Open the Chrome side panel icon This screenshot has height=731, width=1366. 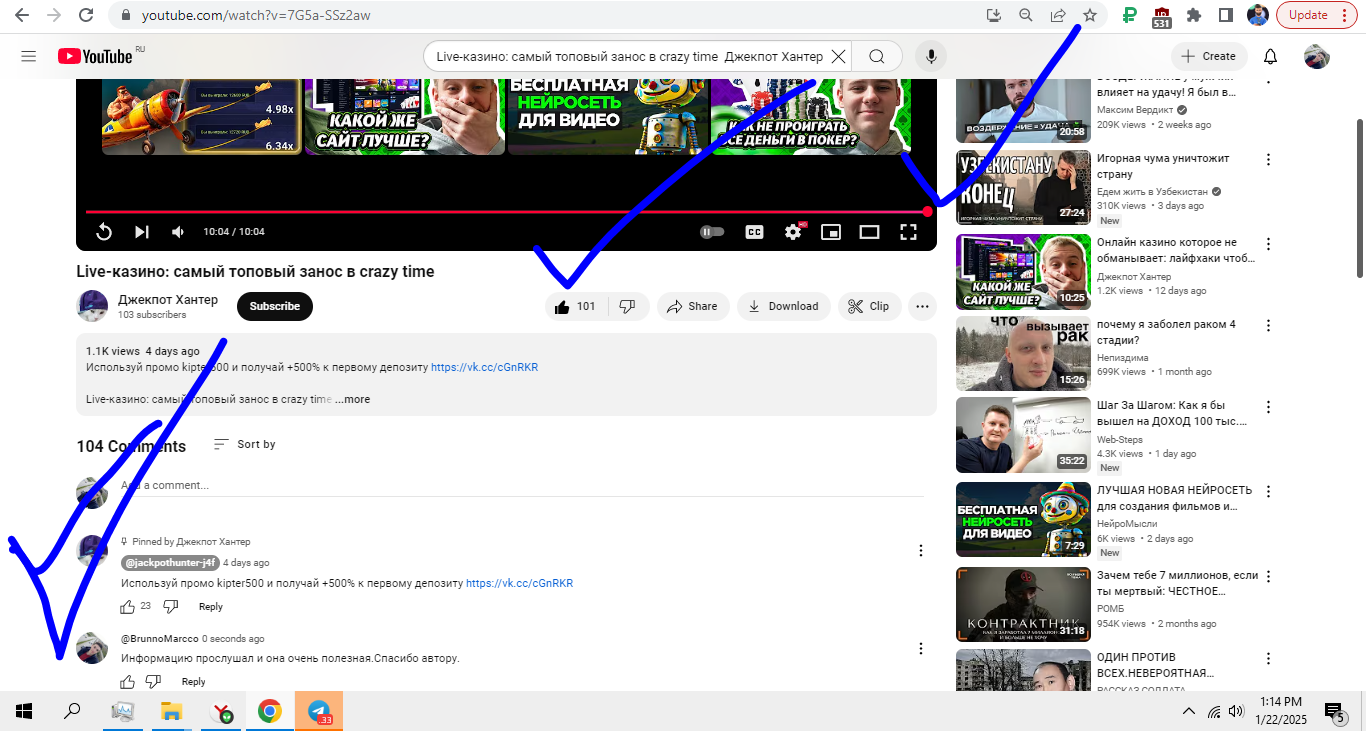tap(1225, 15)
